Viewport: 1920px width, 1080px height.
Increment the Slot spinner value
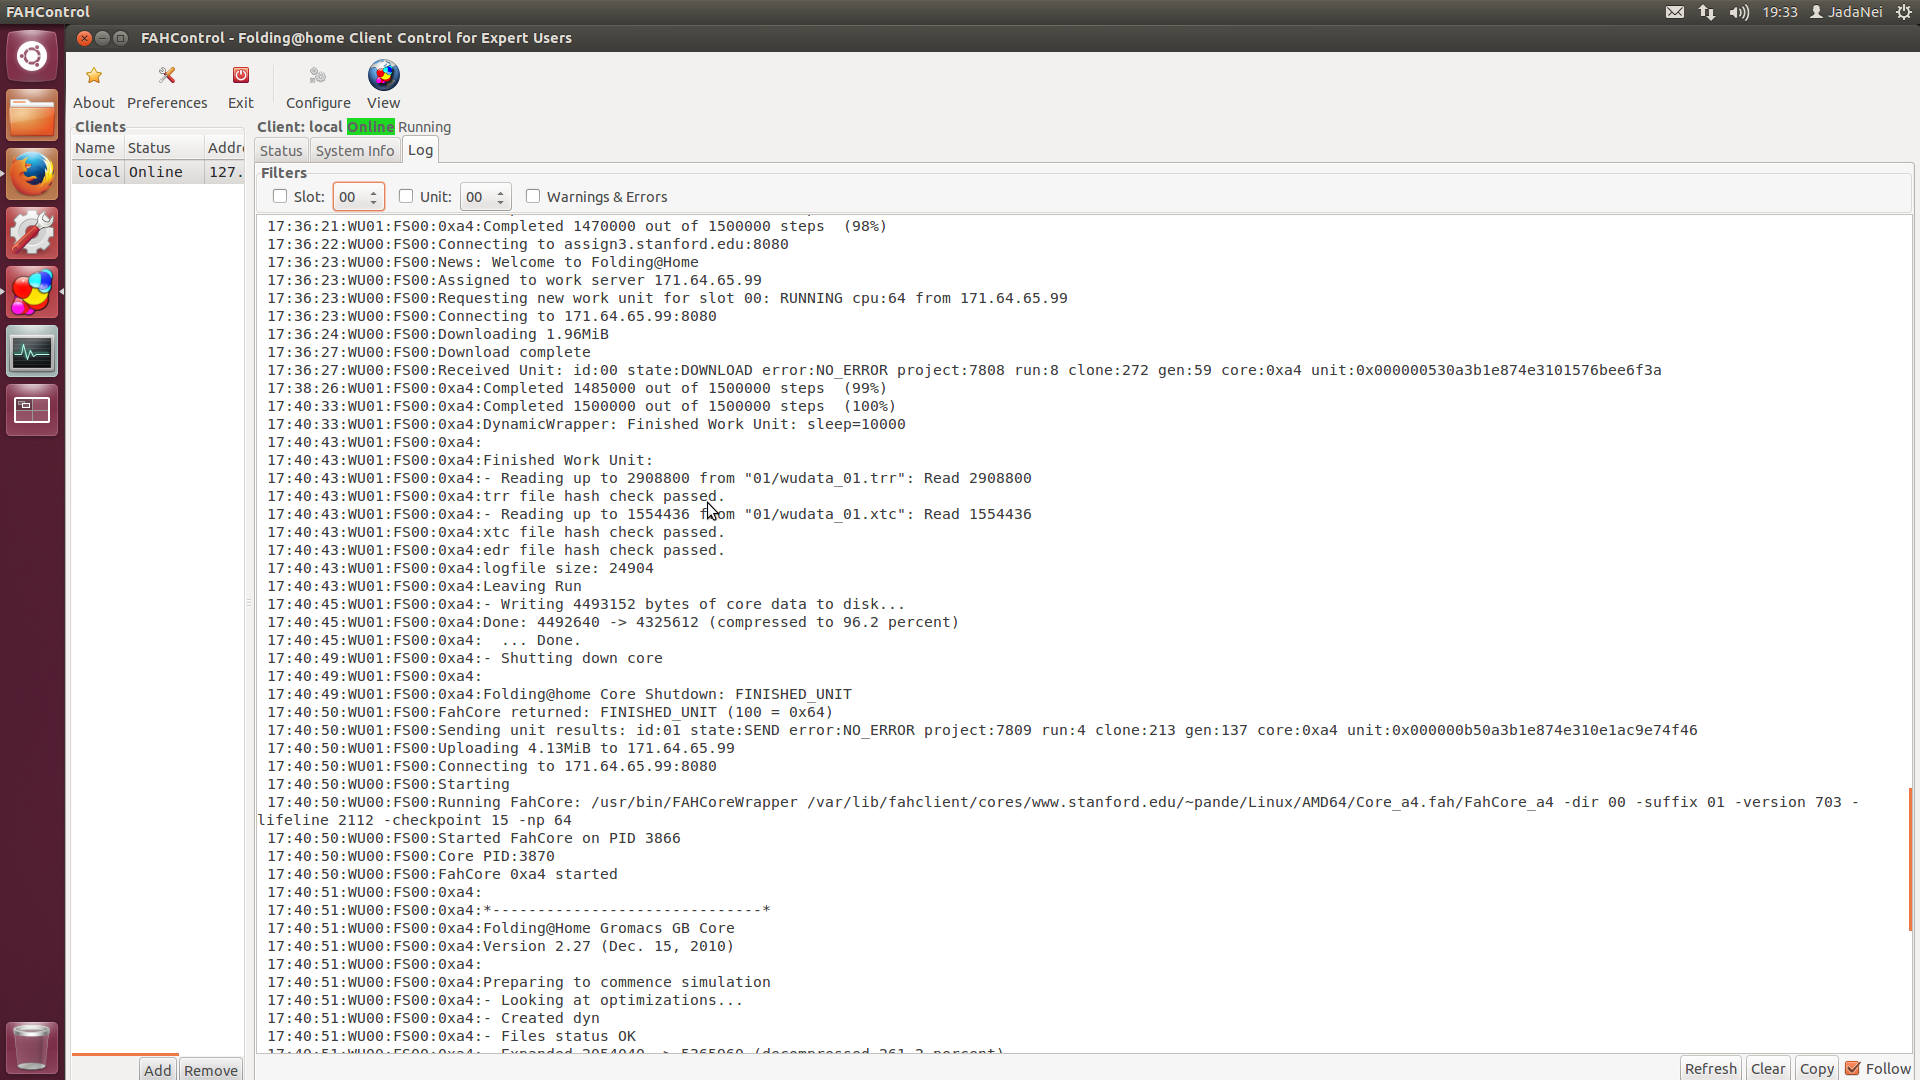point(373,192)
